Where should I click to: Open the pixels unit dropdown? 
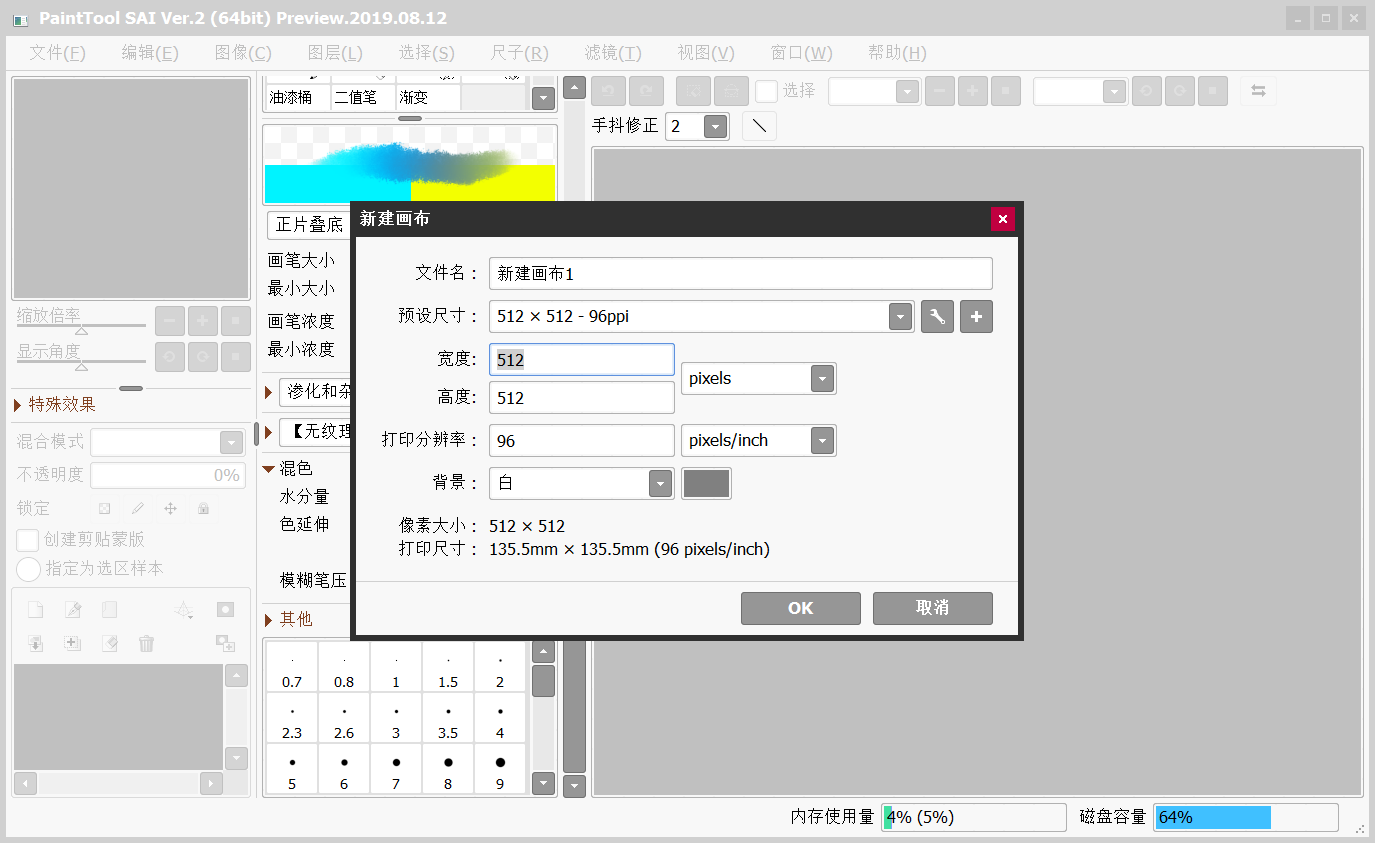[x=822, y=379]
